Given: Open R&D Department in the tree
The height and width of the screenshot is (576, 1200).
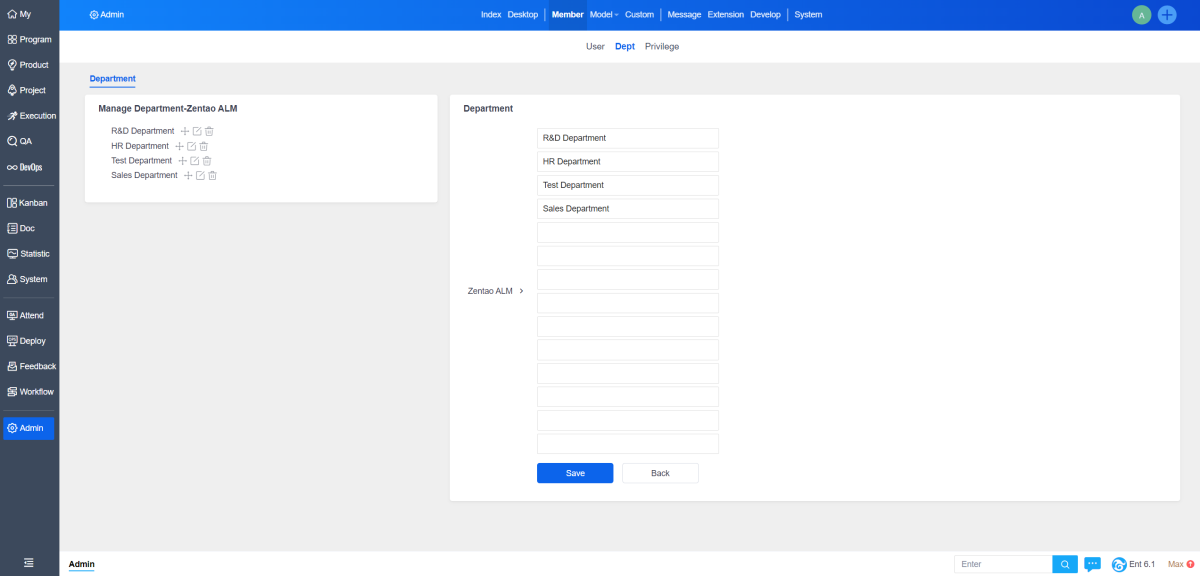Looking at the screenshot, I should 142,131.
